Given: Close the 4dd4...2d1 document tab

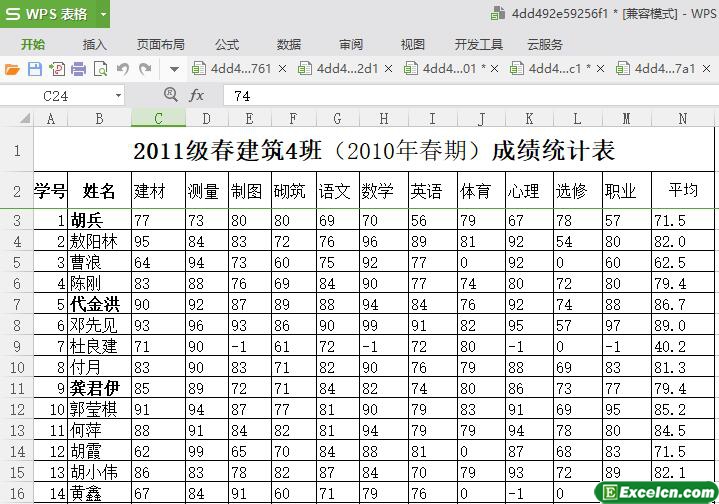Looking at the screenshot, I should (x=388, y=69).
